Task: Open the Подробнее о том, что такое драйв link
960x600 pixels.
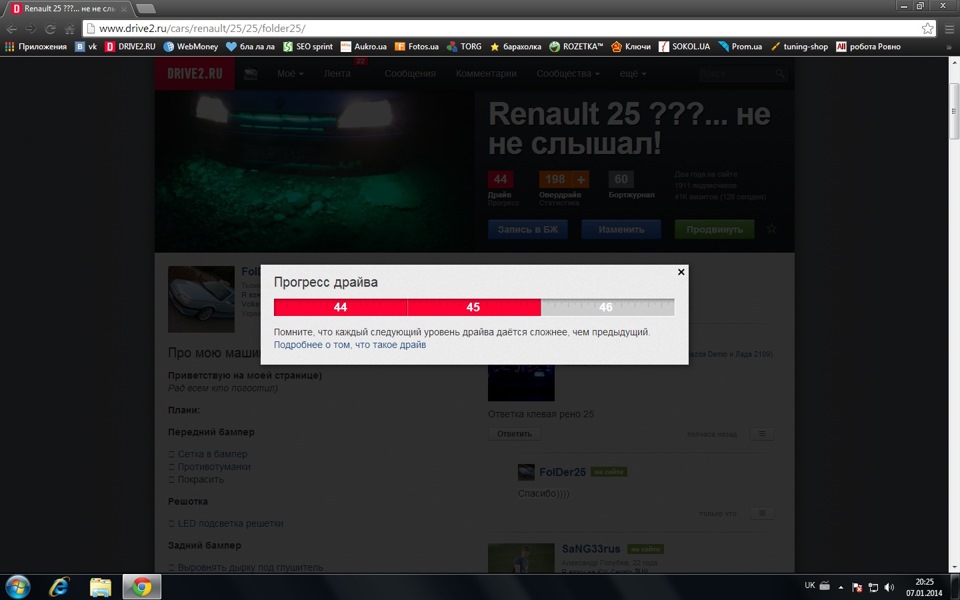Action: coord(350,345)
